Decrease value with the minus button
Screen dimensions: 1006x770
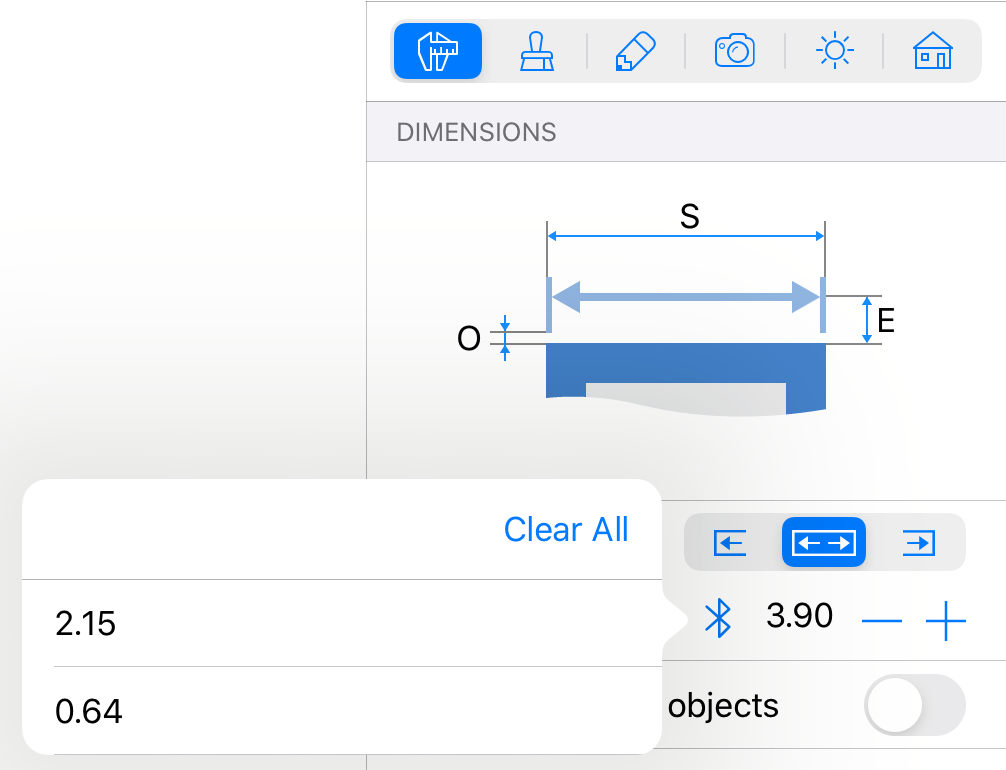(x=881, y=622)
